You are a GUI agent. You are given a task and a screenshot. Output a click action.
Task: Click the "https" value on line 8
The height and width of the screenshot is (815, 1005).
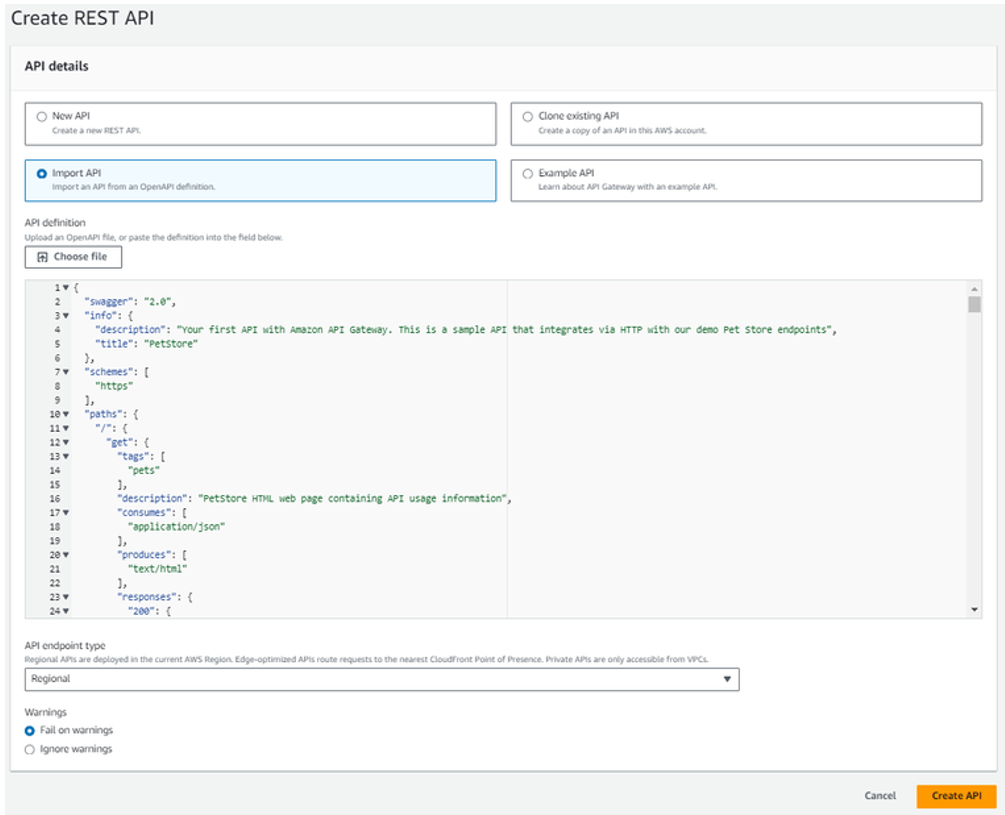coord(114,386)
